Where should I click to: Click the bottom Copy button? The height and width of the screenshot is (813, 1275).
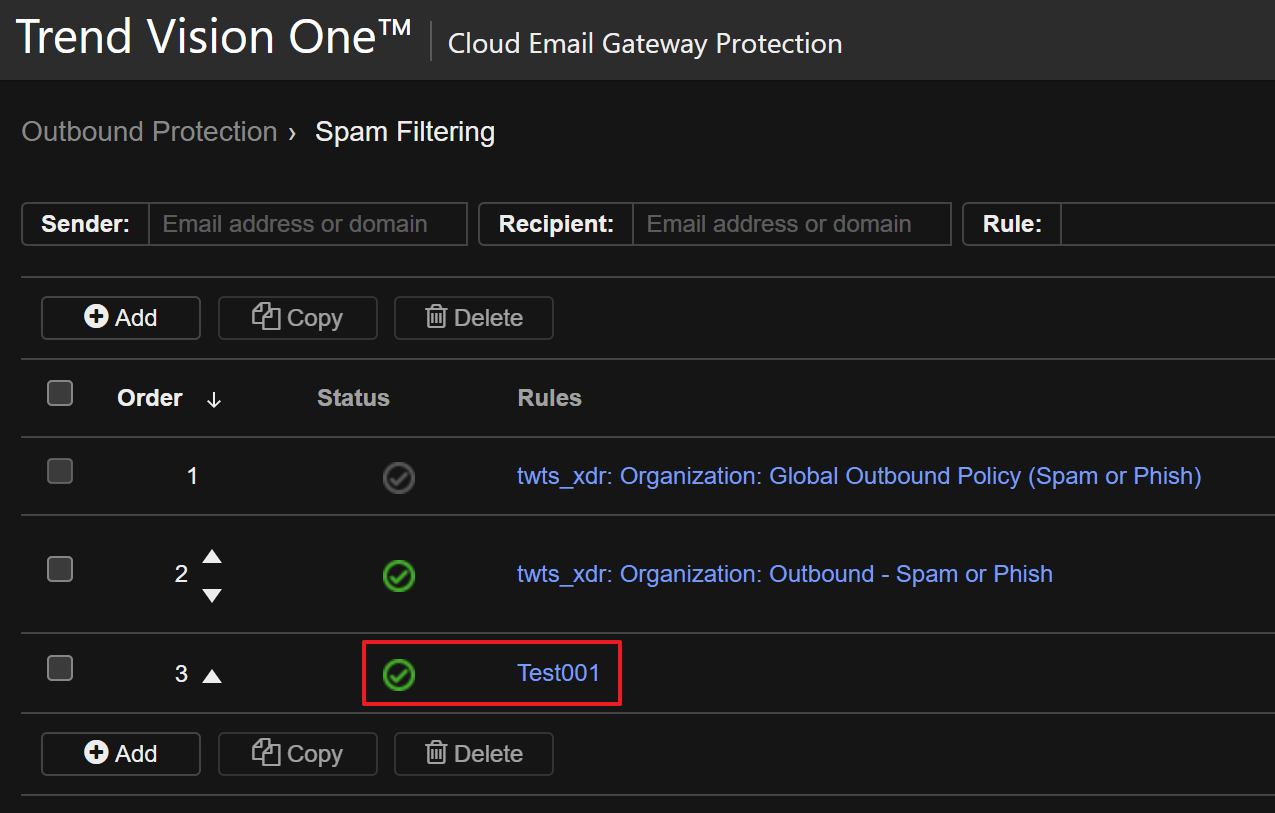click(298, 754)
